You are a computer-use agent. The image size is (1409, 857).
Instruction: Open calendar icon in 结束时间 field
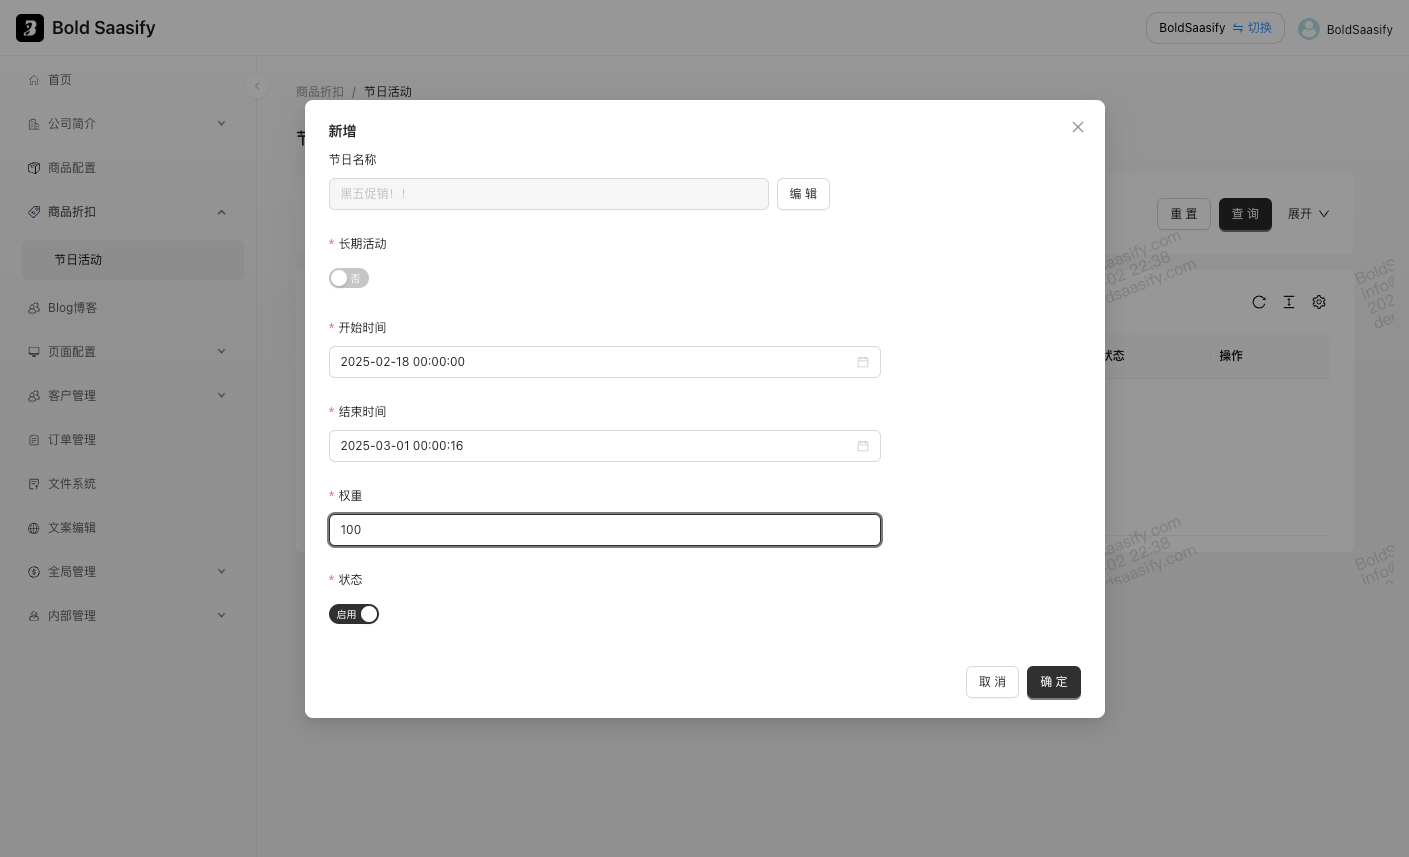click(x=863, y=446)
